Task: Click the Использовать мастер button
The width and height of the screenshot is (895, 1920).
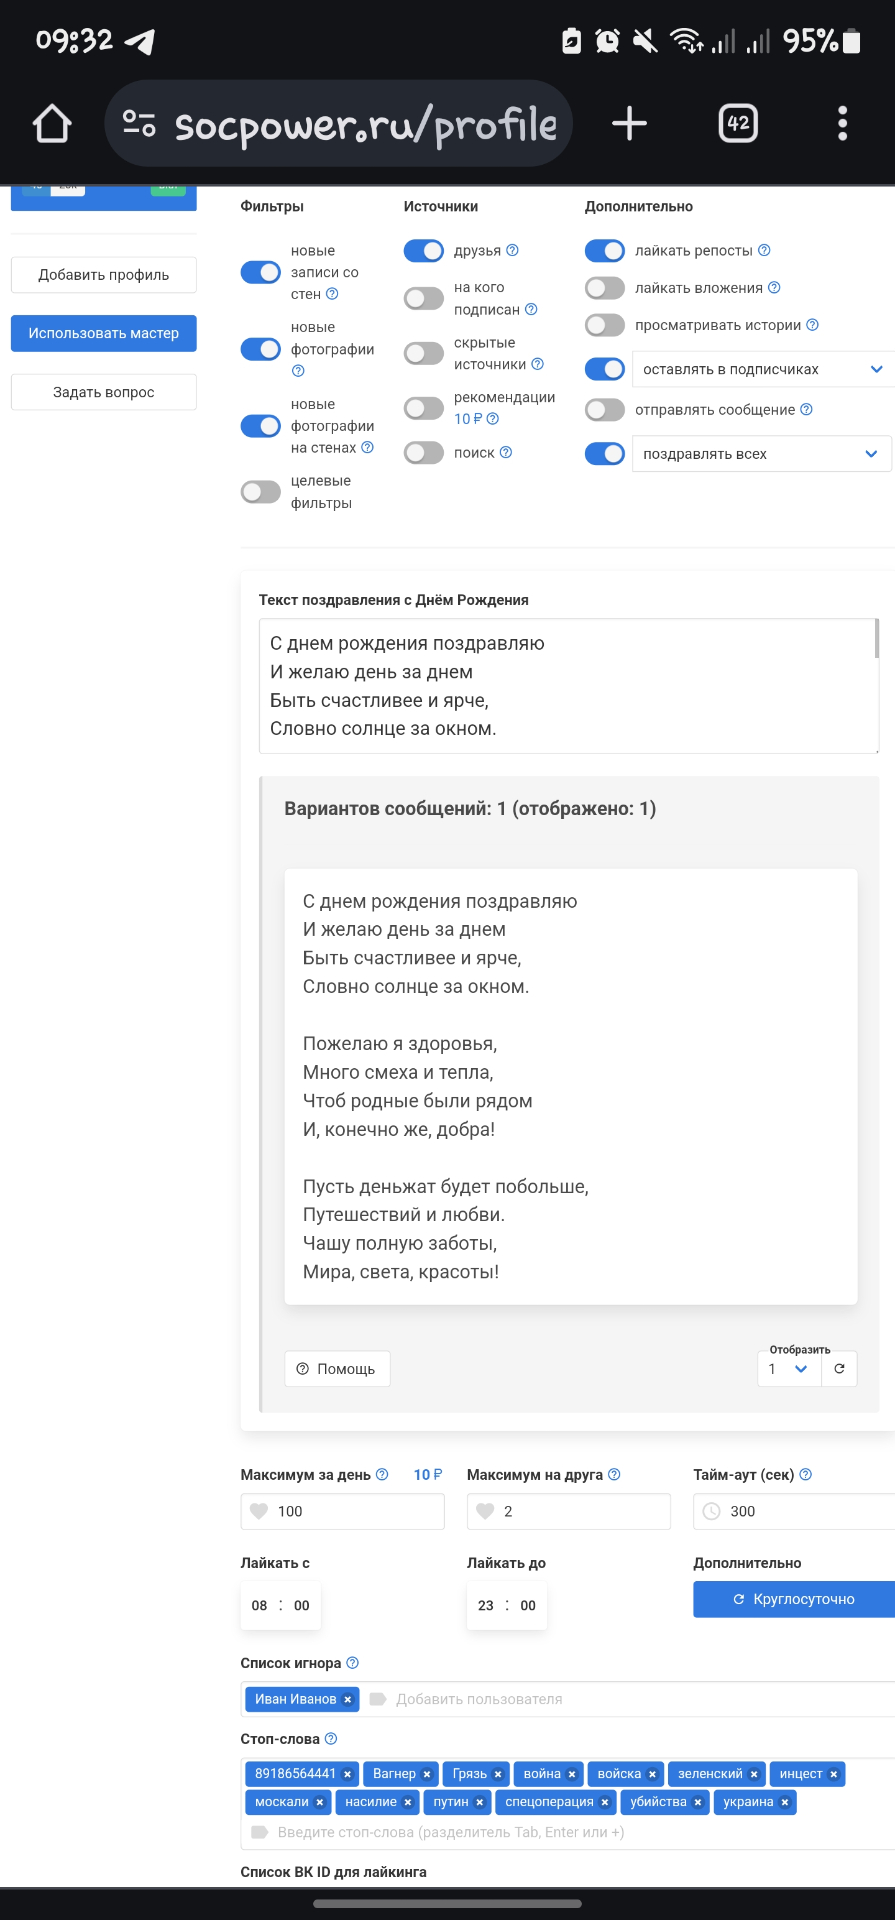Action: [104, 333]
